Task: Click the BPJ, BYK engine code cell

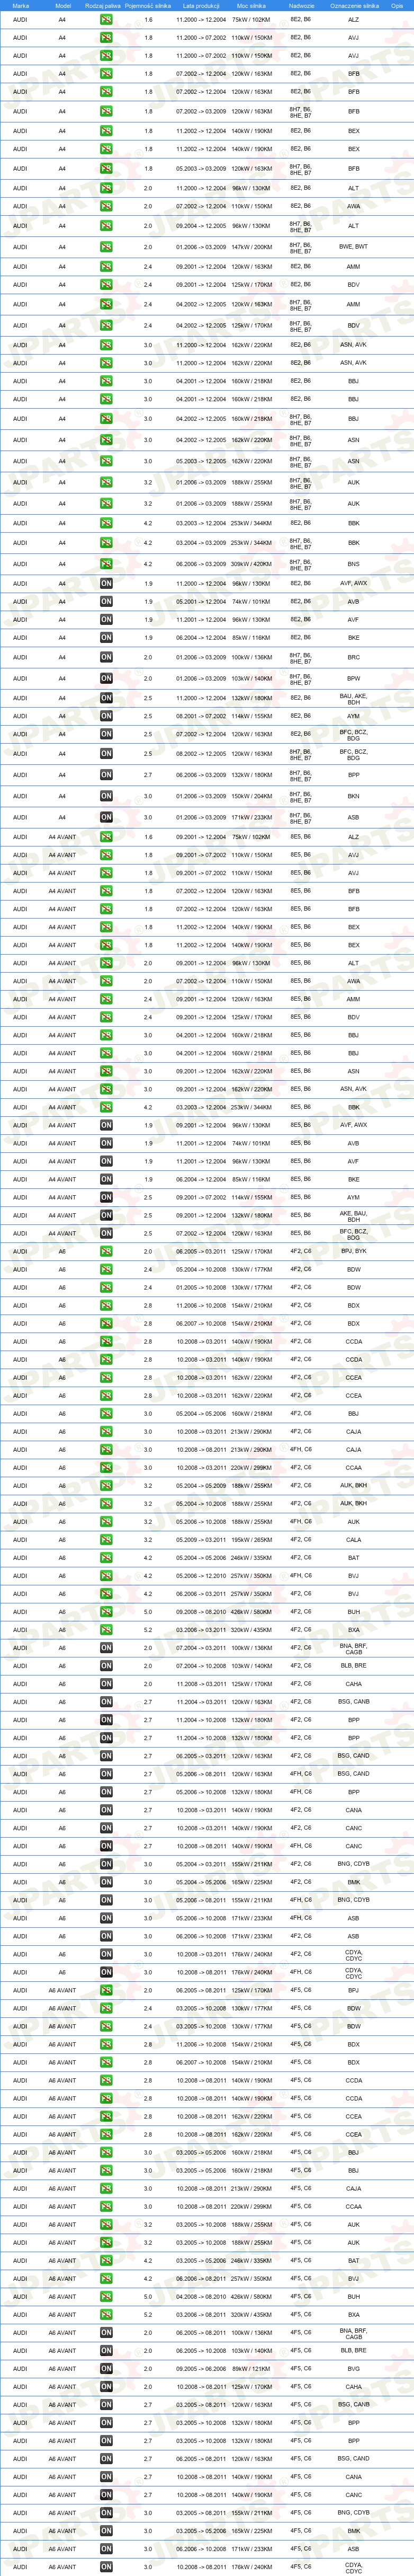Action: (353, 1252)
